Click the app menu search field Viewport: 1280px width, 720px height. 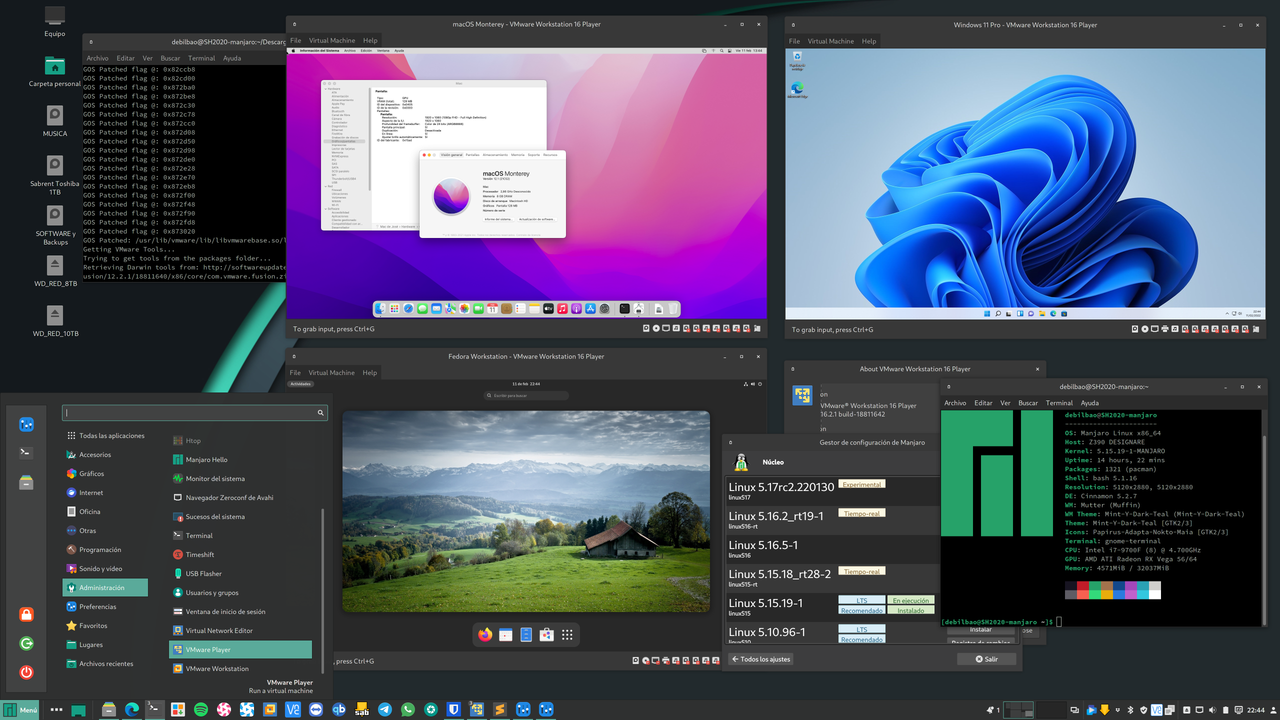tap(195, 412)
